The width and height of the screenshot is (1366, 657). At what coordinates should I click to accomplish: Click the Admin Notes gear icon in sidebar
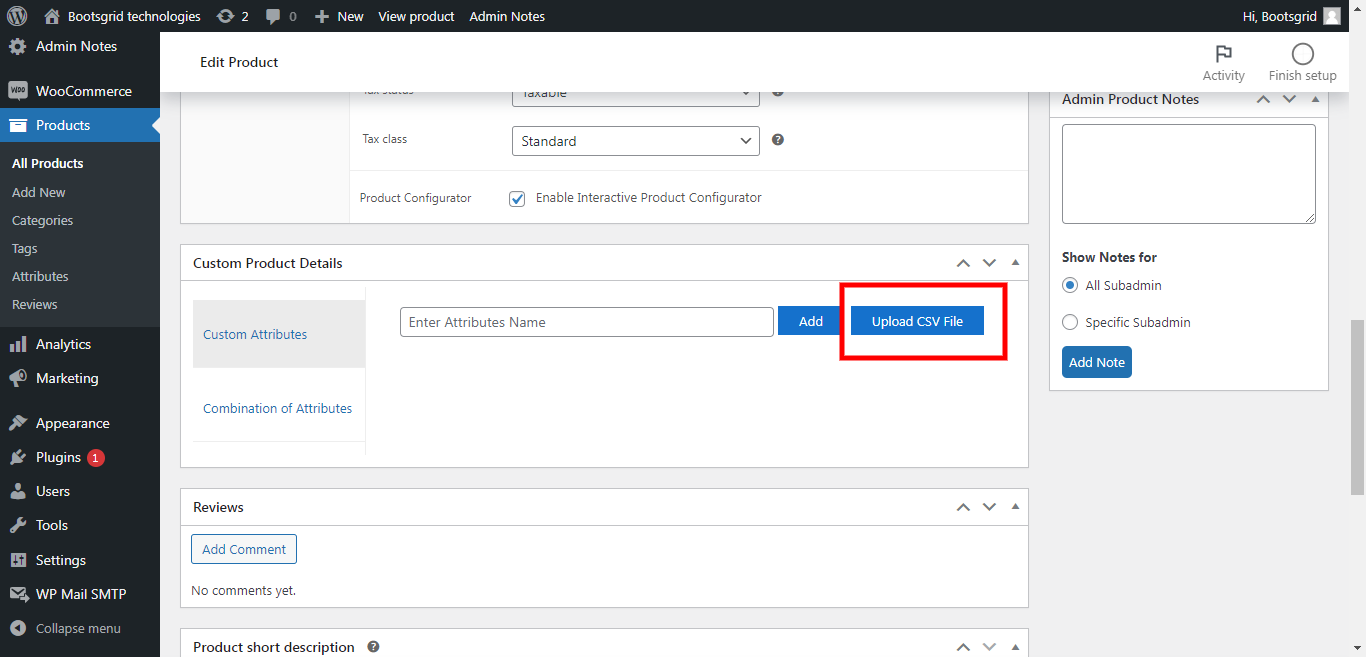[18, 46]
